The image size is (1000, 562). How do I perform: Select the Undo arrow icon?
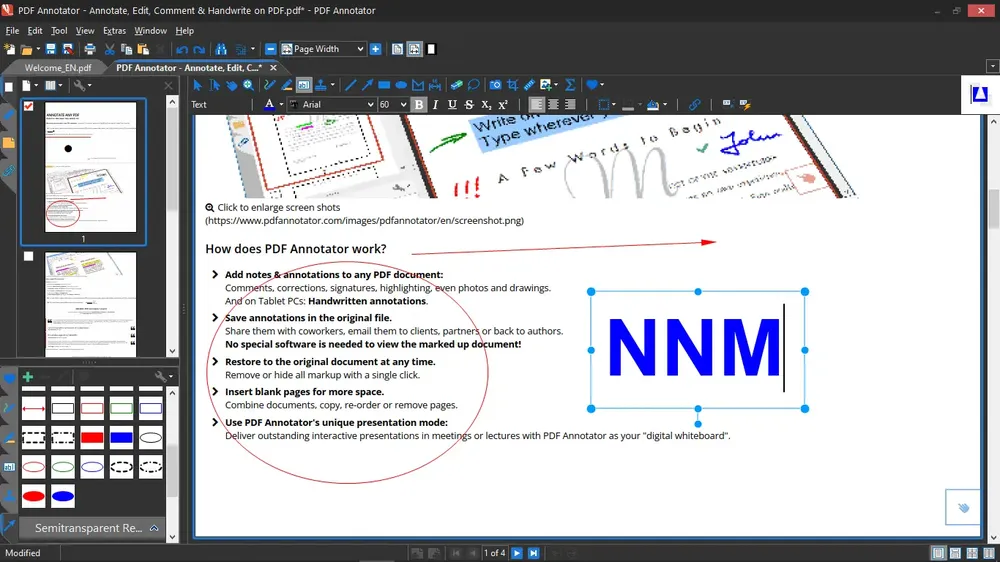pyautogui.click(x=182, y=49)
